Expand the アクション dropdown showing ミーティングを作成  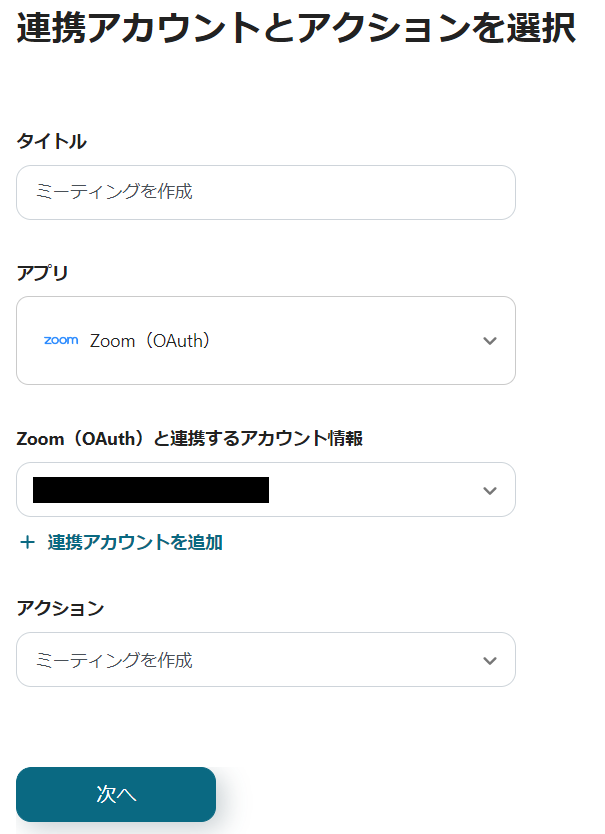[265, 660]
